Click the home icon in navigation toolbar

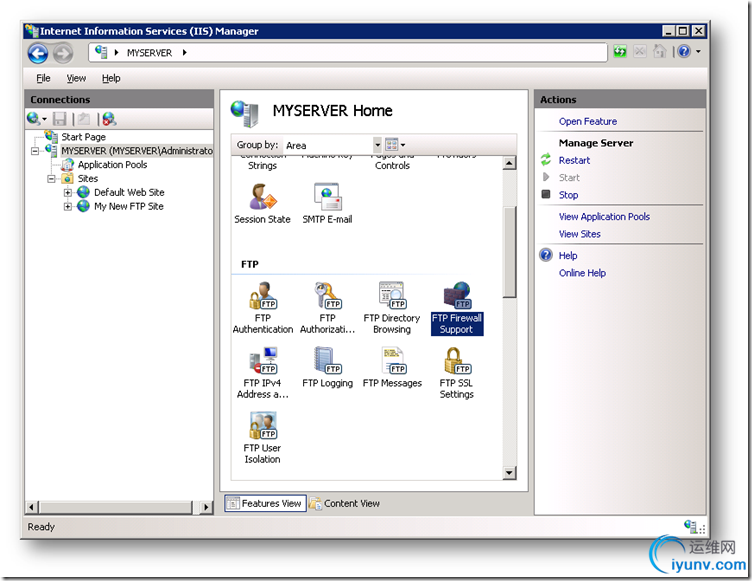pos(660,51)
